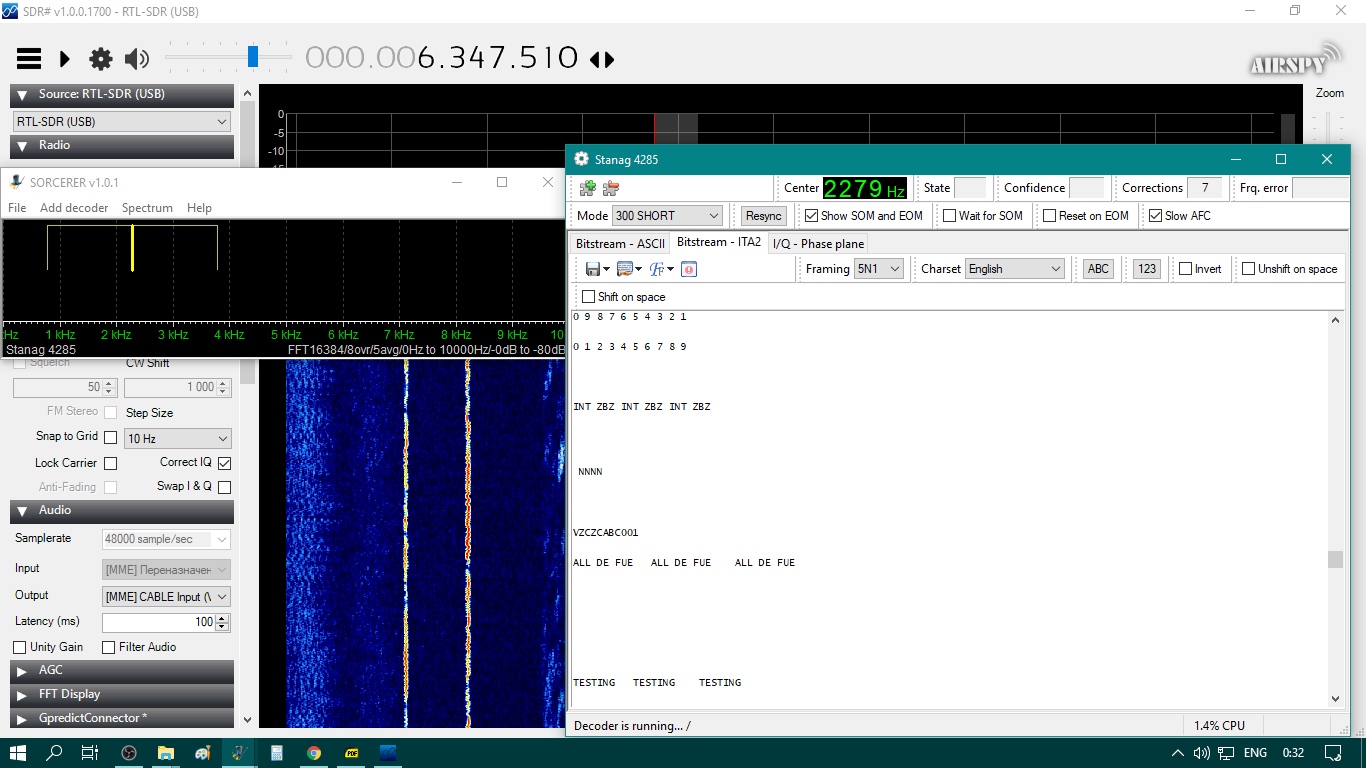1366x768 pixels.
Task: Click the save floppy disk icon
Action: [592, 269]
